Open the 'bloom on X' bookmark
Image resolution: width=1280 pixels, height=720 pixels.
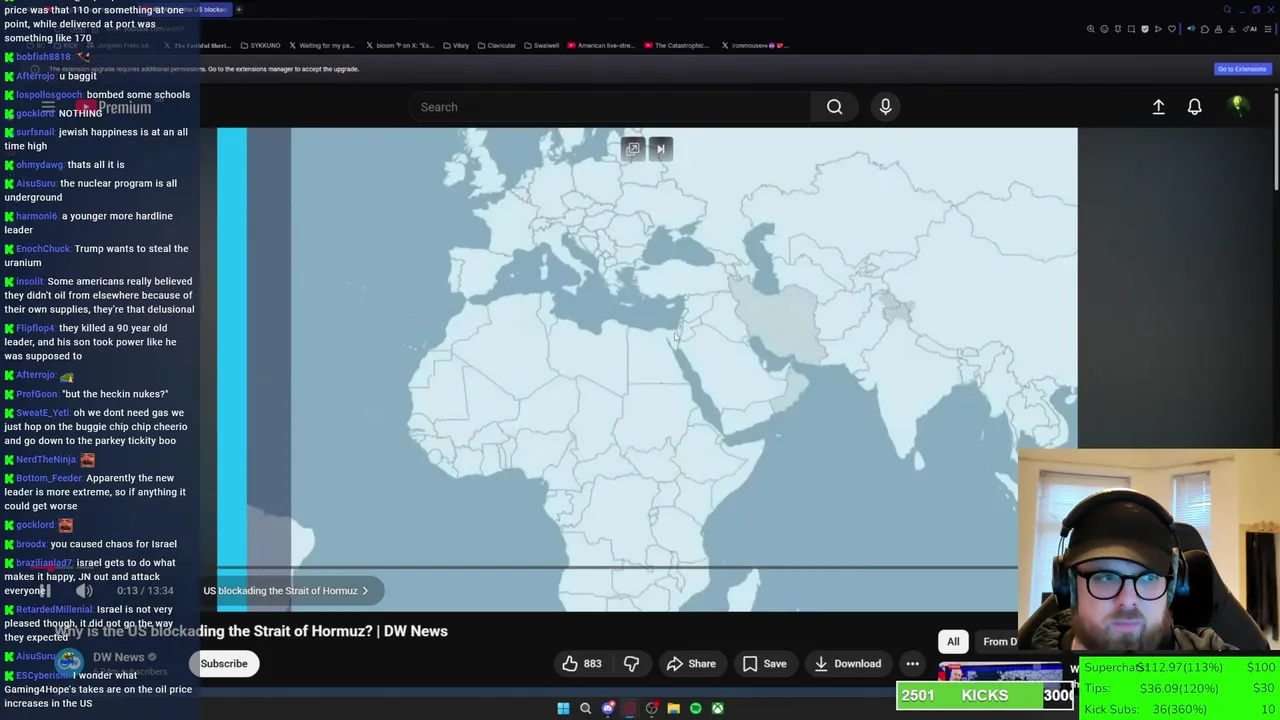pyautogui.click(x=400, y=45)
